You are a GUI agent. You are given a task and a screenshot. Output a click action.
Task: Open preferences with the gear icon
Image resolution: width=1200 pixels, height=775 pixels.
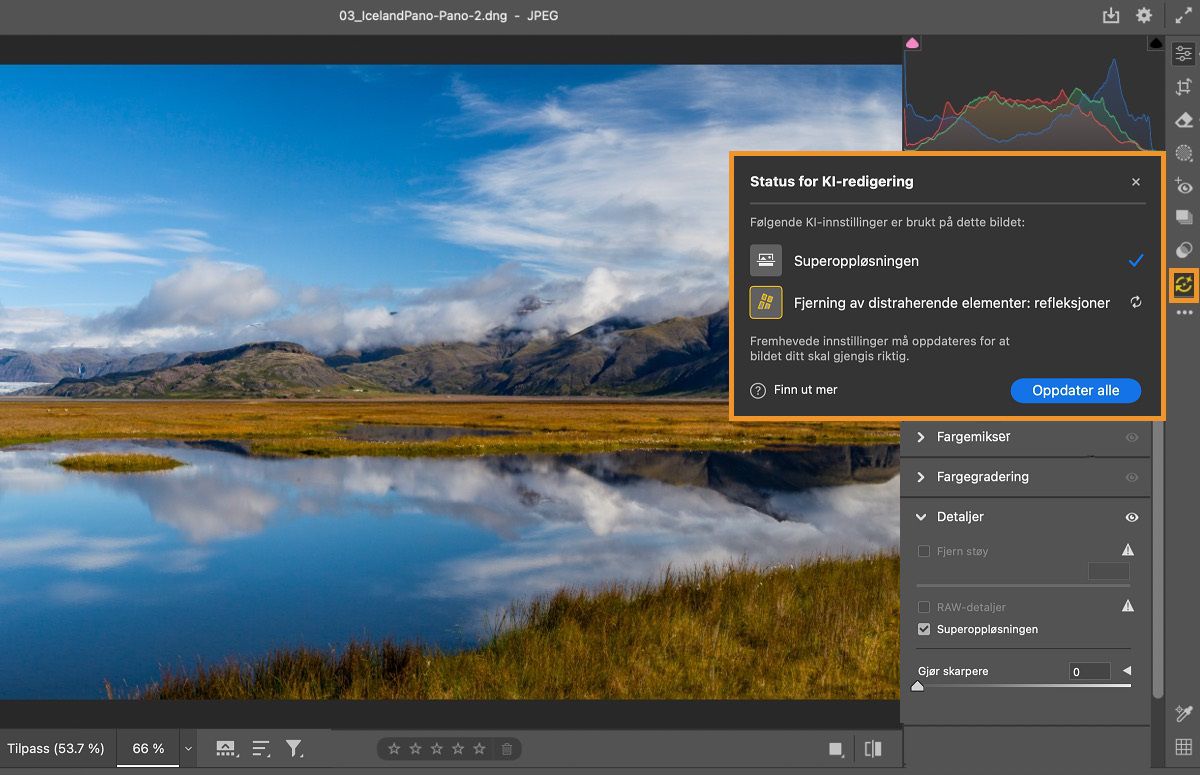pos(1144,16)
